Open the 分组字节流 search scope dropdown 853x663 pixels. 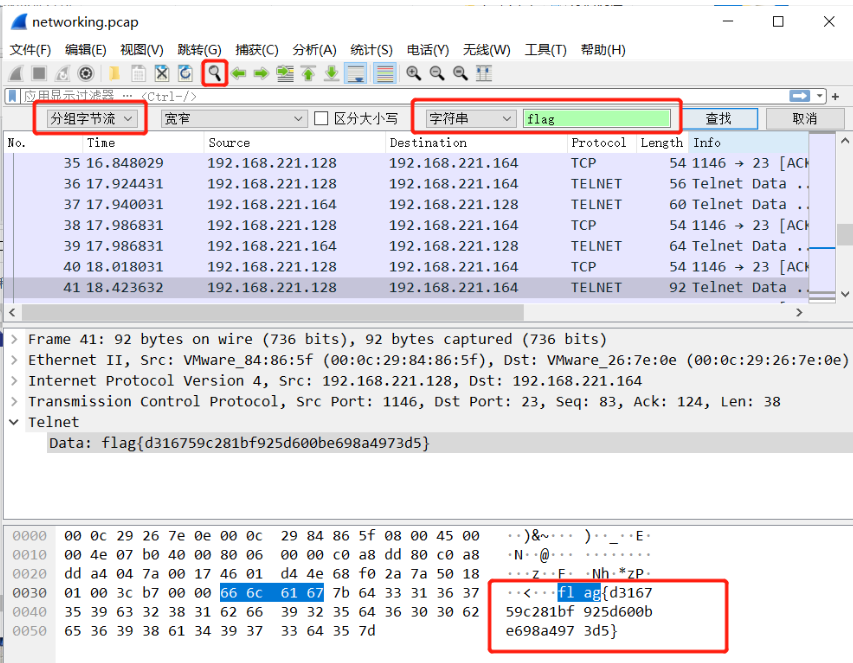[x=90, y=118]
